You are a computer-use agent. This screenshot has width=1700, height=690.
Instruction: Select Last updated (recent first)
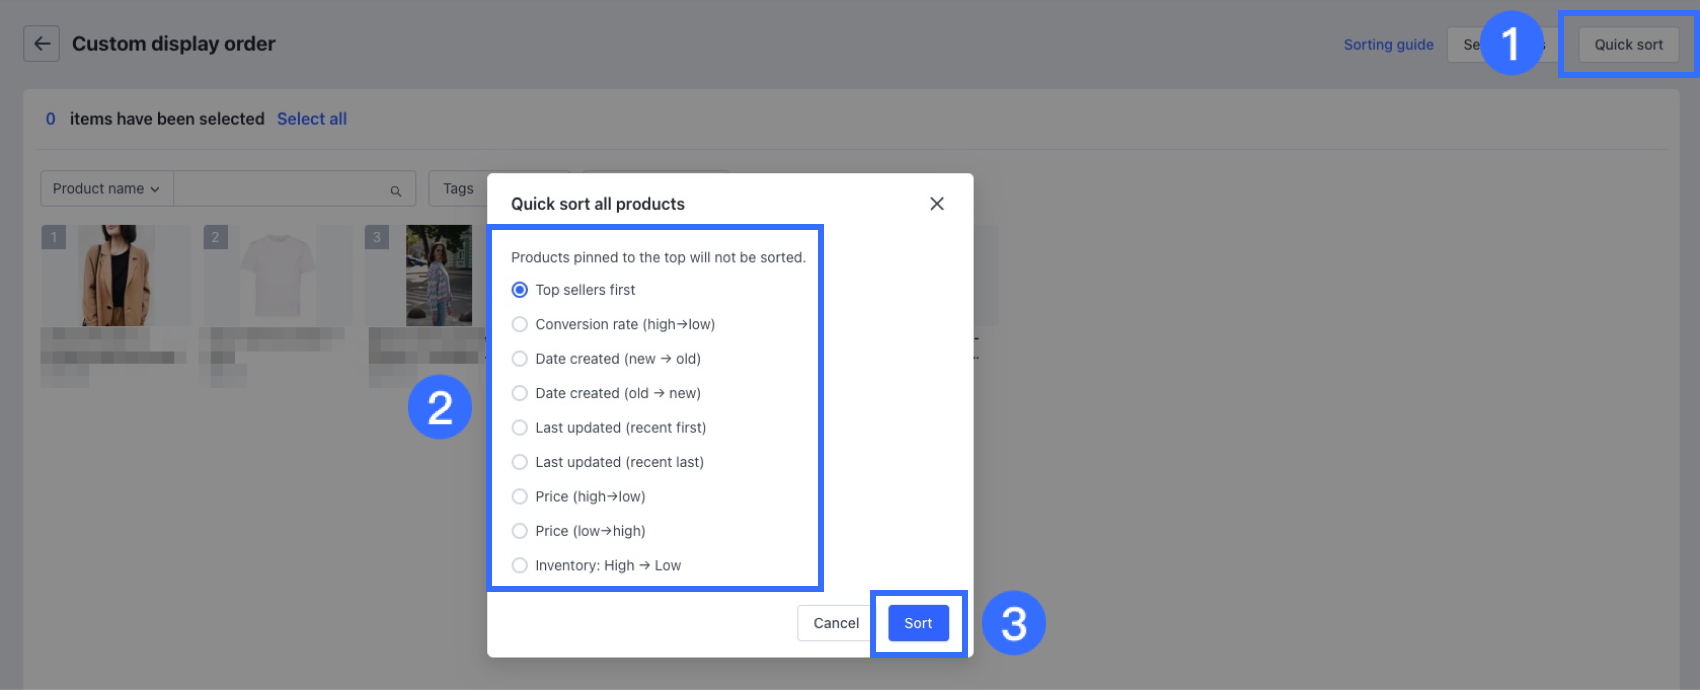pyautogui.click(x=520, y=428)
